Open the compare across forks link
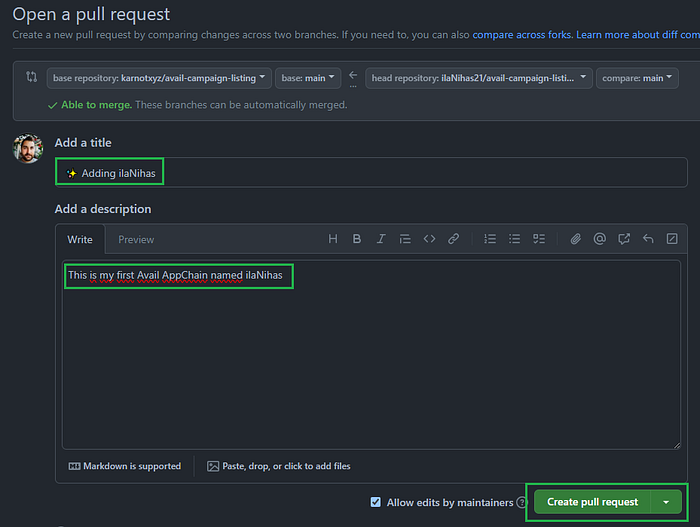700x527 pixels. tap(521, 35)
